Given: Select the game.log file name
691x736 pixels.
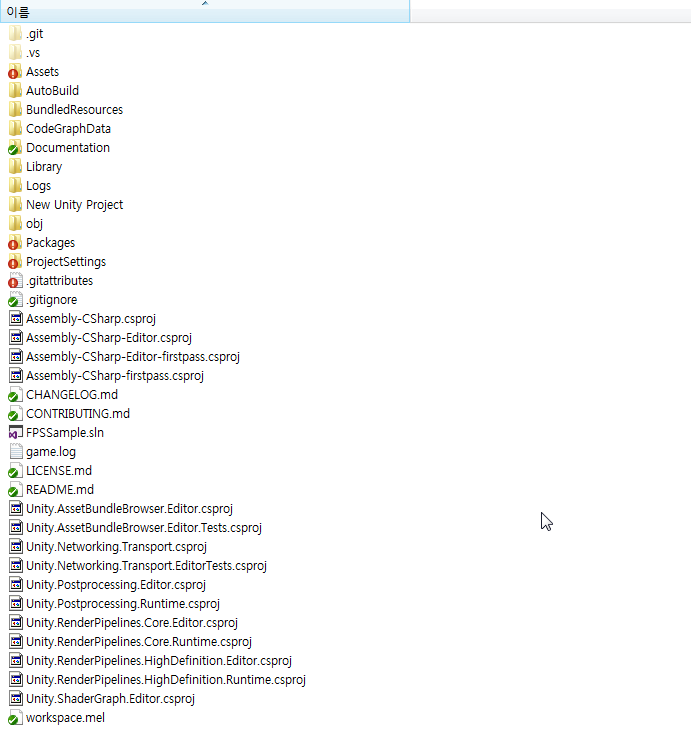Looking at the screenshot, I should pos(51,452).
